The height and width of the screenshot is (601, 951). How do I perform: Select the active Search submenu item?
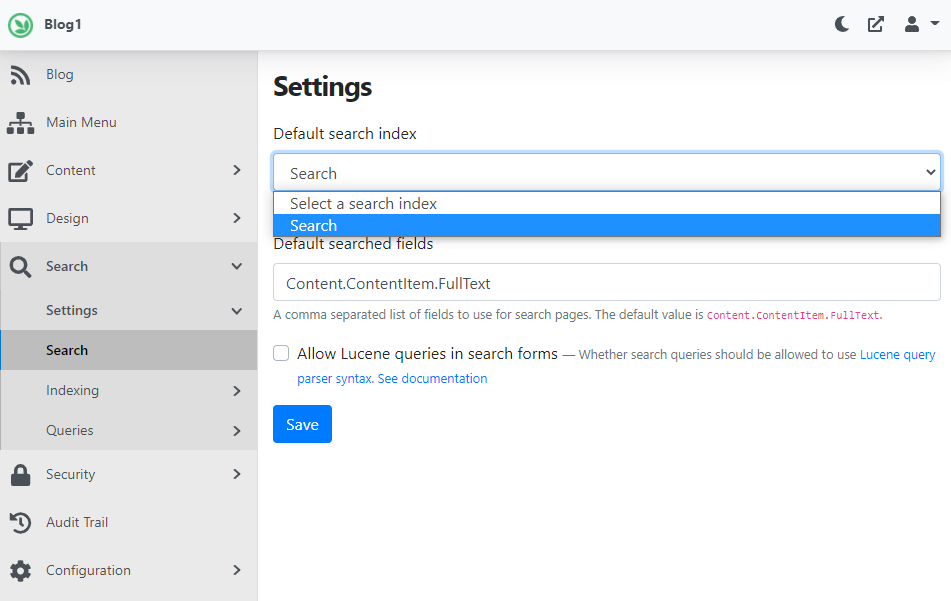[129, 350]
